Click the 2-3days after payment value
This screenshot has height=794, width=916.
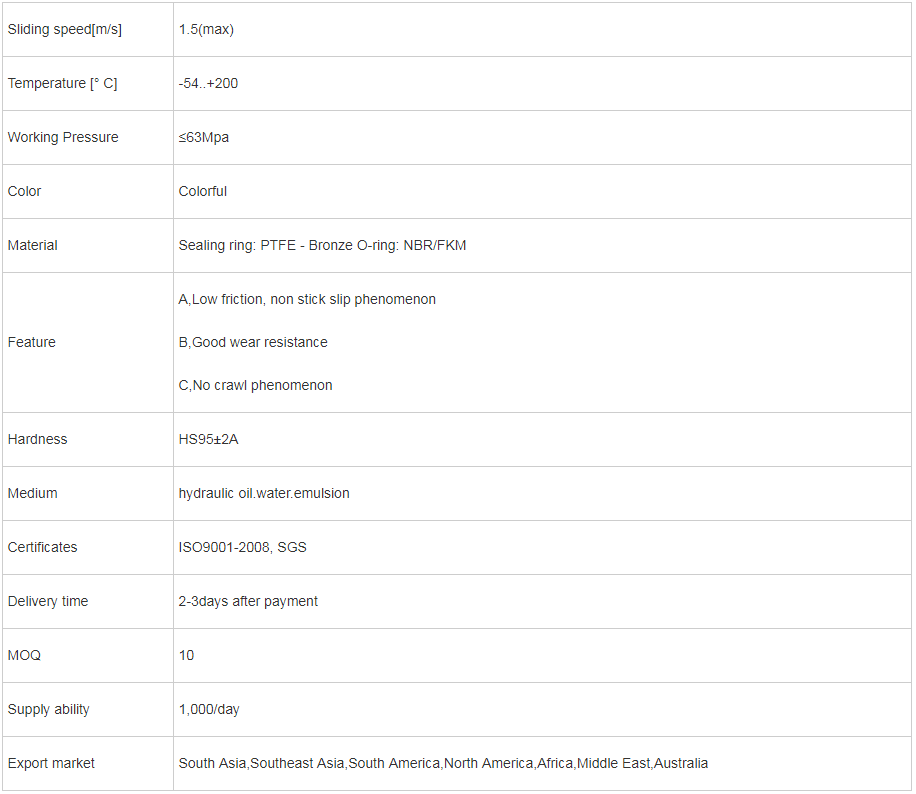pos(248,602)
